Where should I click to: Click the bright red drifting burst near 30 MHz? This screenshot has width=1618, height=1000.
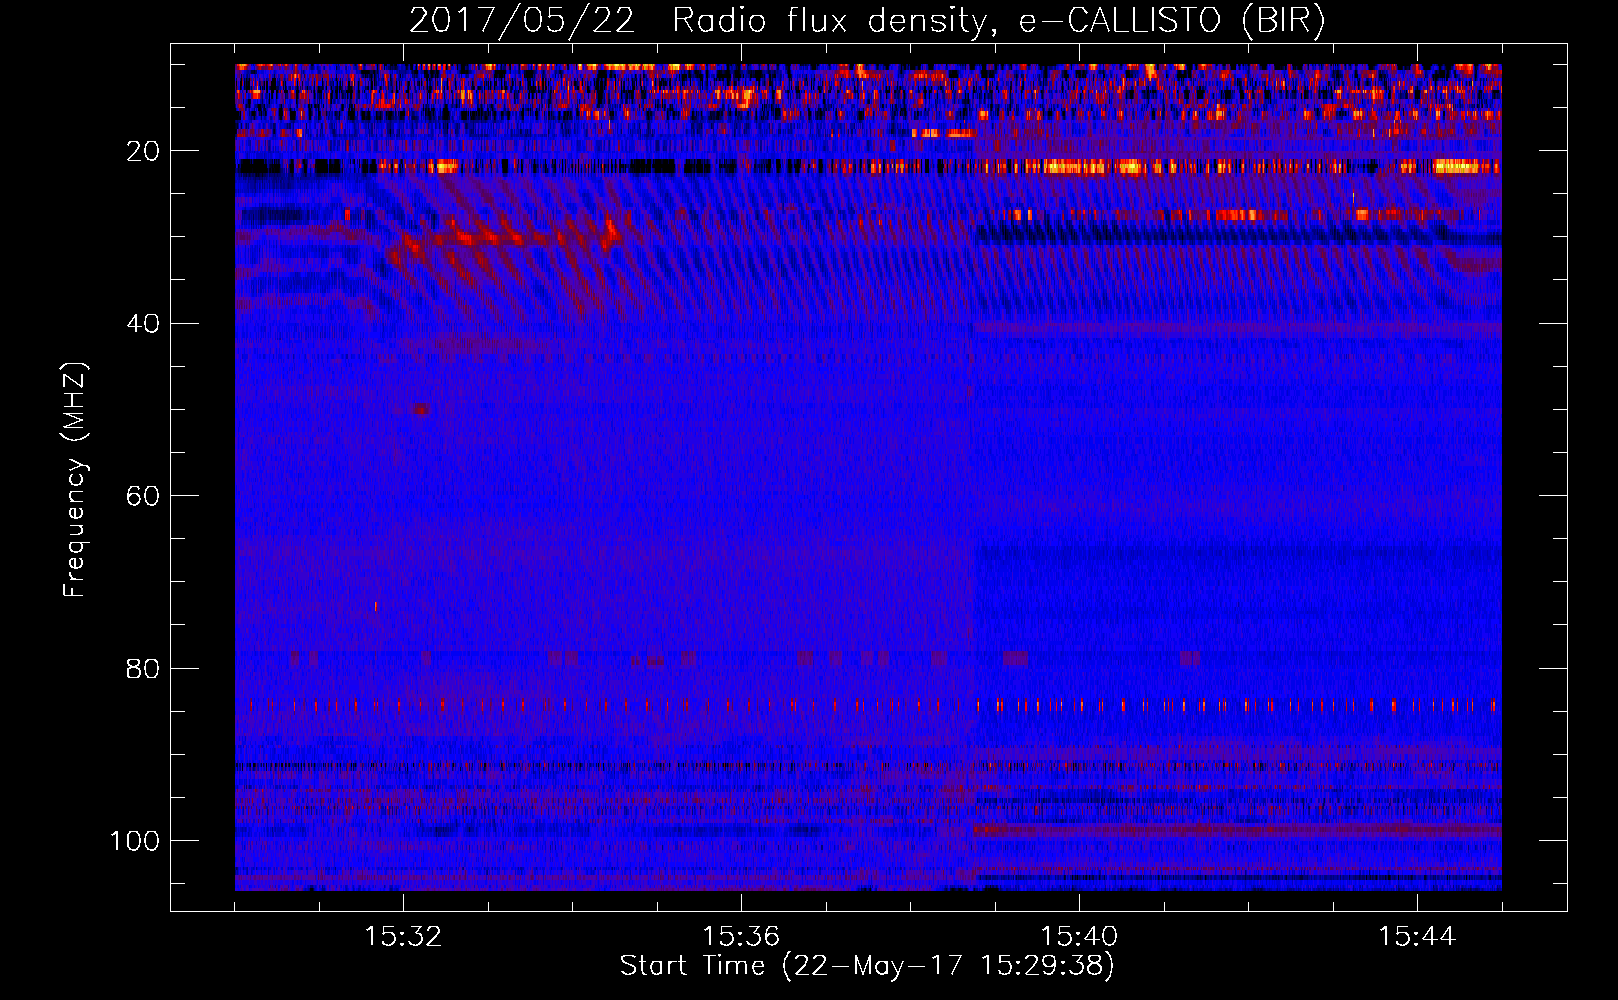coord(505,238)
